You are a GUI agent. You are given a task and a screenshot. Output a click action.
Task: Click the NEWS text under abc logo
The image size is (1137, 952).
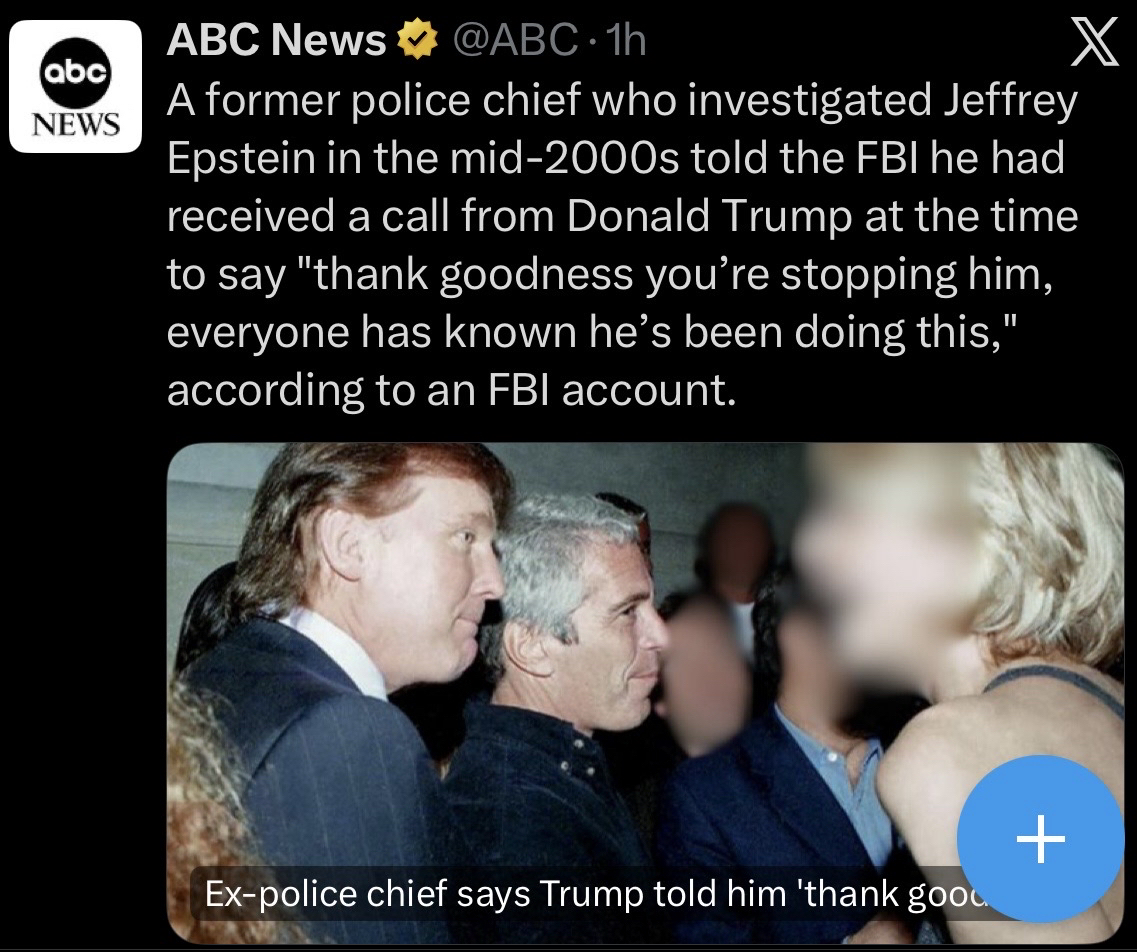click(x=75, y=125)
